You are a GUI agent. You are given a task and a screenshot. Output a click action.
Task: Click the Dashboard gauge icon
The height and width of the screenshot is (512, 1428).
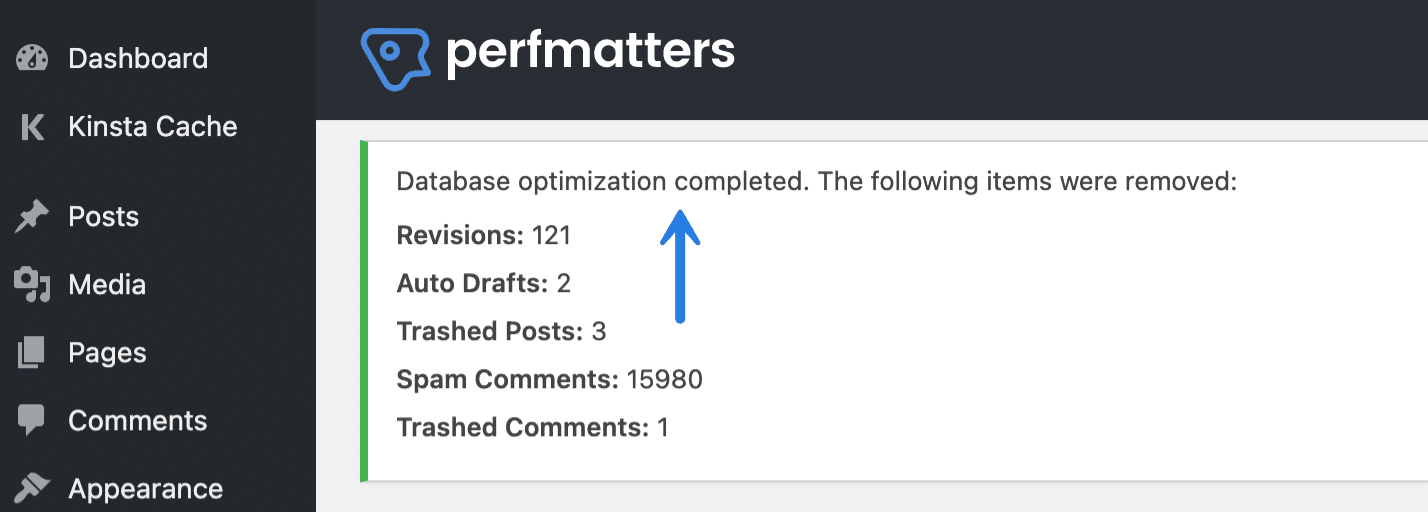point(32,58)
